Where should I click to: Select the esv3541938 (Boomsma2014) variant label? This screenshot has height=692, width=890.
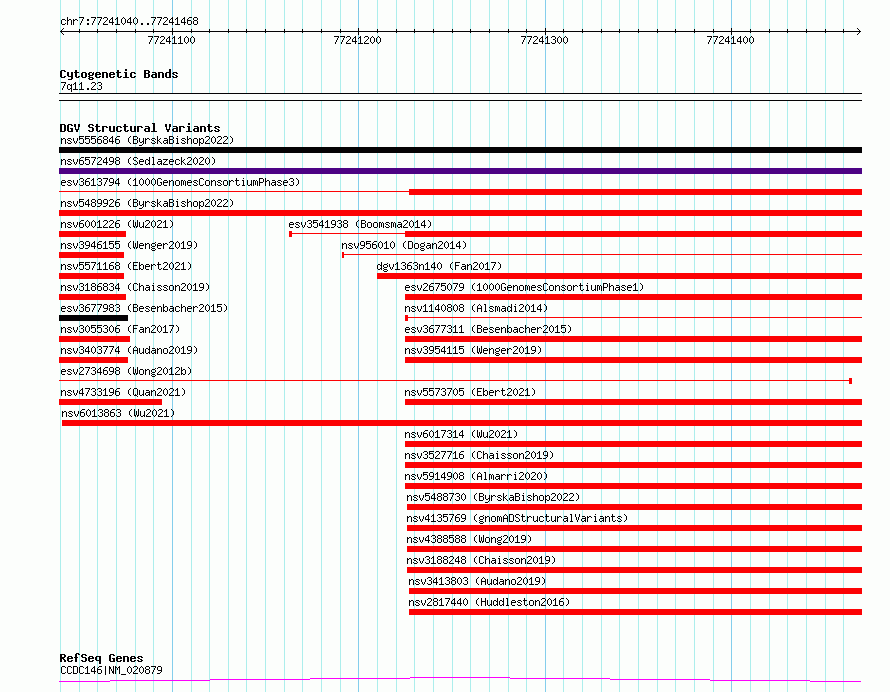(x=360, y=224)
